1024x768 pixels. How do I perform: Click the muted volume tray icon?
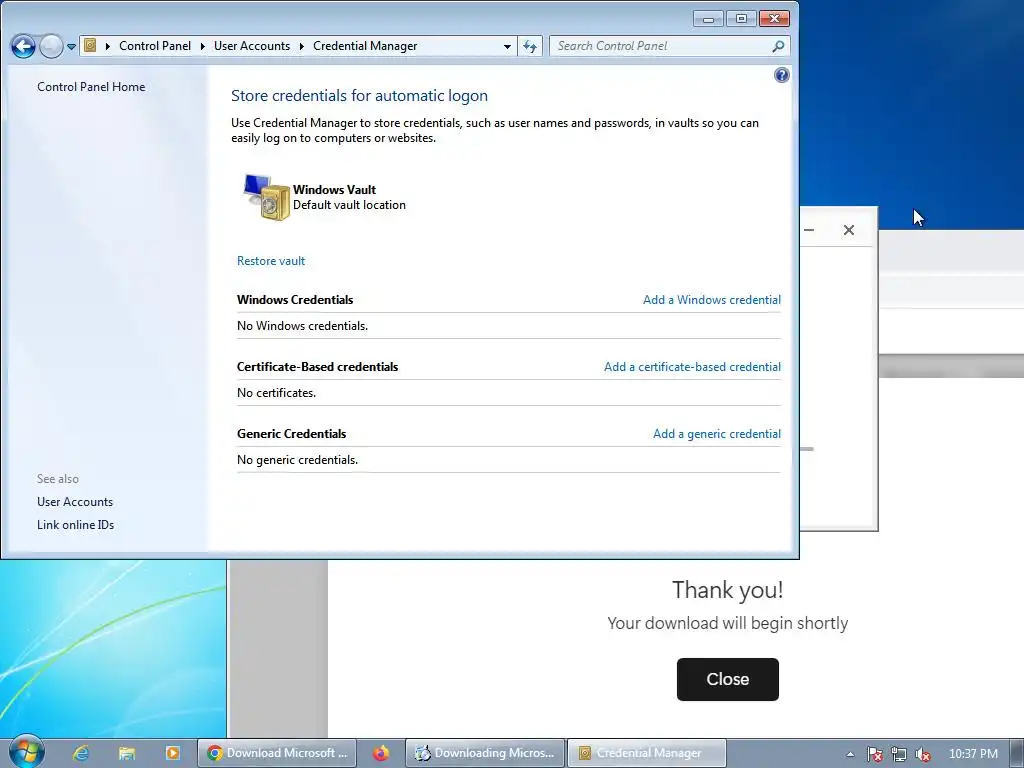[922, 754]
